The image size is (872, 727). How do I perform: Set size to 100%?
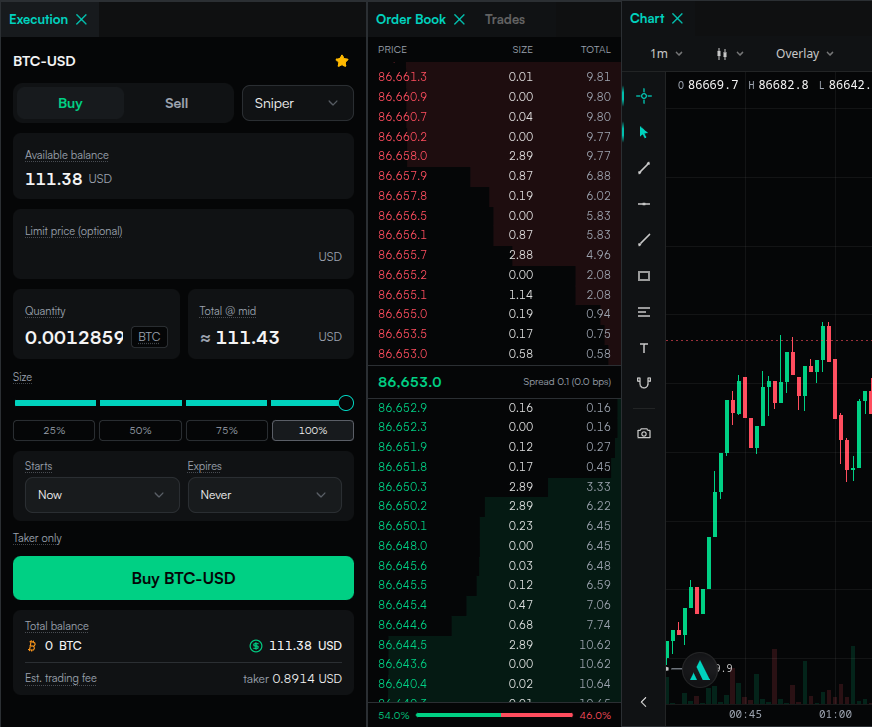click(313, 431)
